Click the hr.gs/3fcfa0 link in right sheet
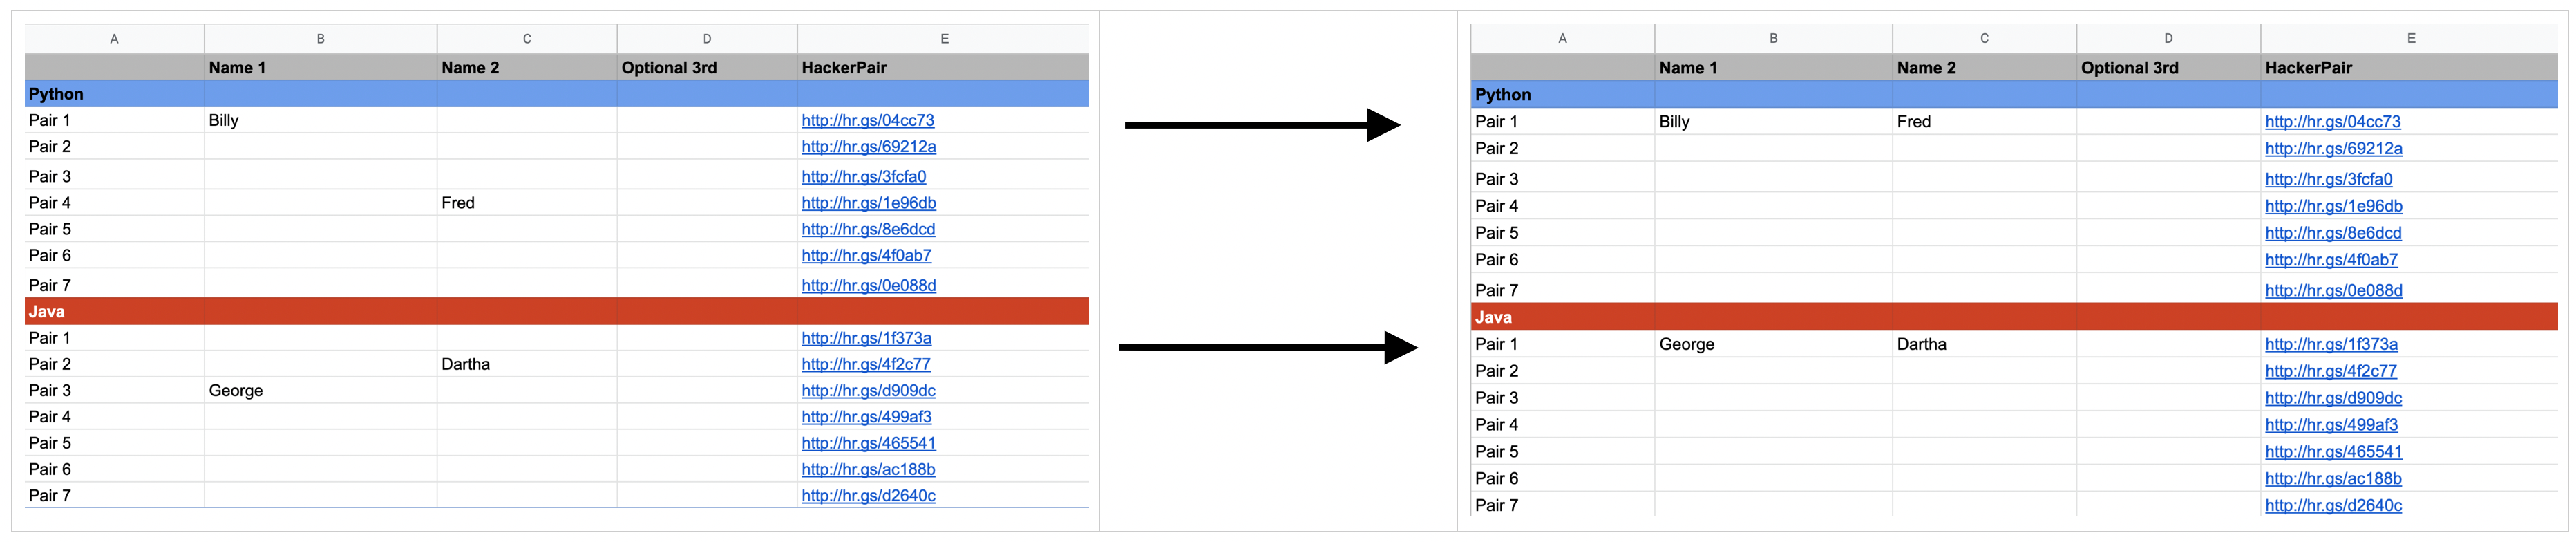This screenshot has width=2576, height=542. point(2328,179)
